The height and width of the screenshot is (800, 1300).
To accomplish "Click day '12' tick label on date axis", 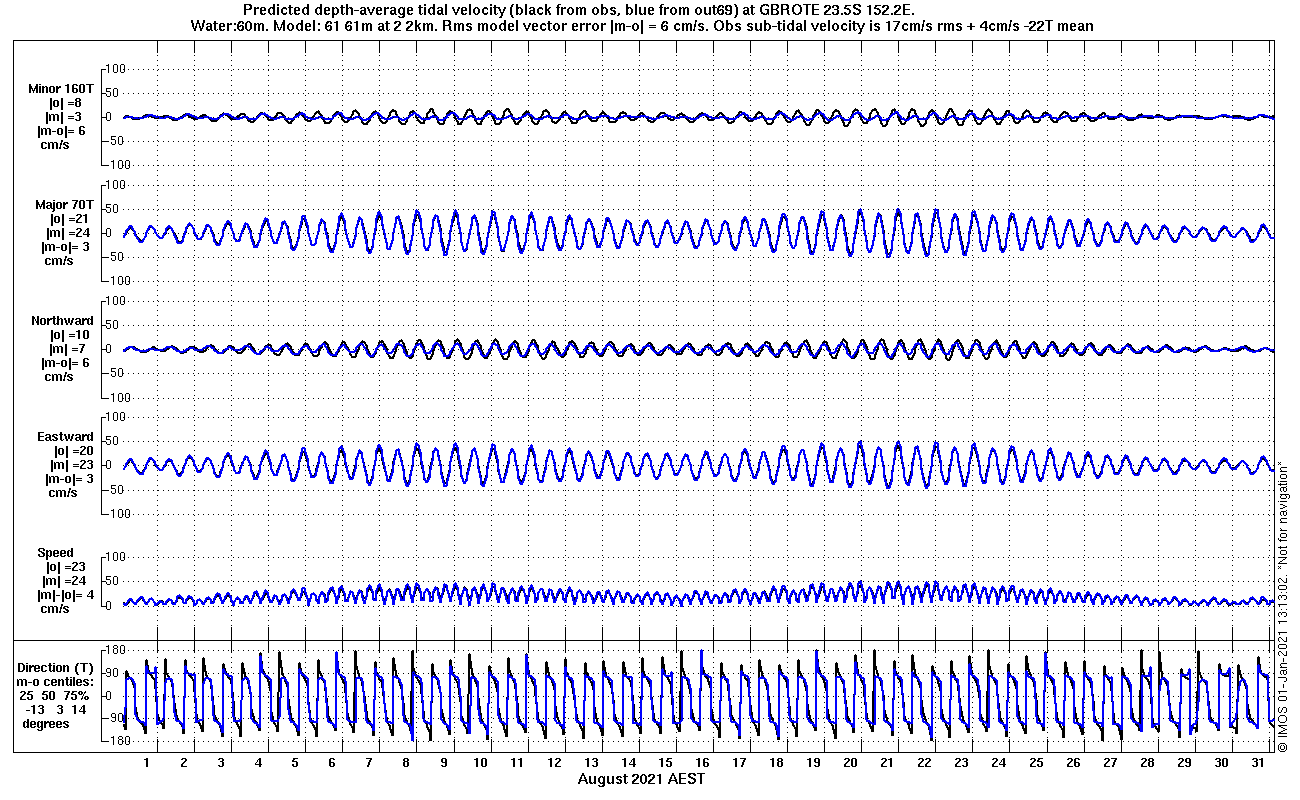I will tap(554, 763).
